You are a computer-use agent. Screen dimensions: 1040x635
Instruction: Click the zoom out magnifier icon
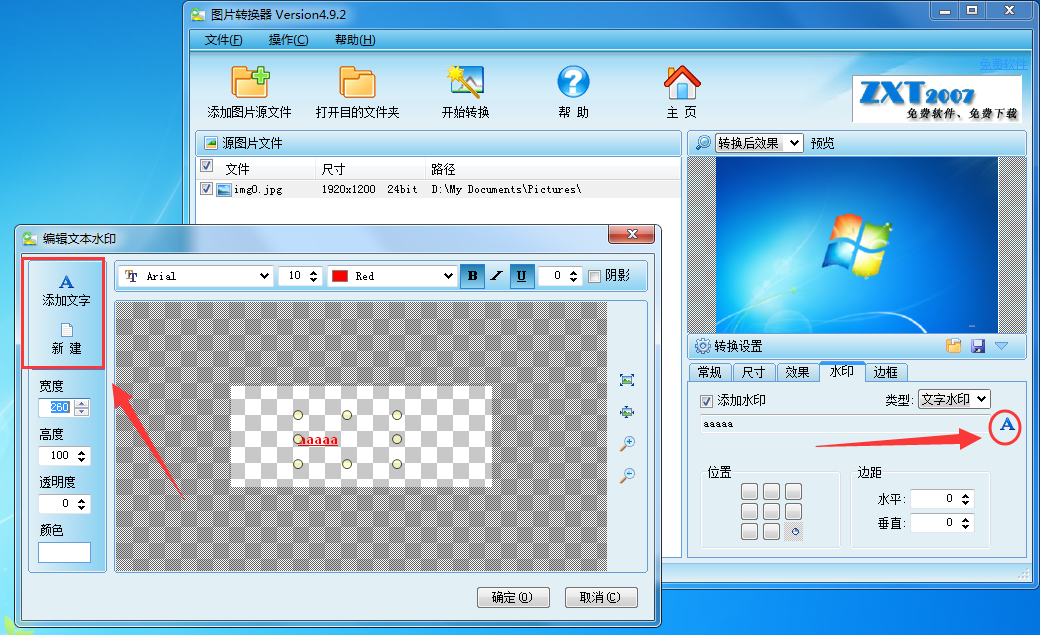click(x=627, y=475)
